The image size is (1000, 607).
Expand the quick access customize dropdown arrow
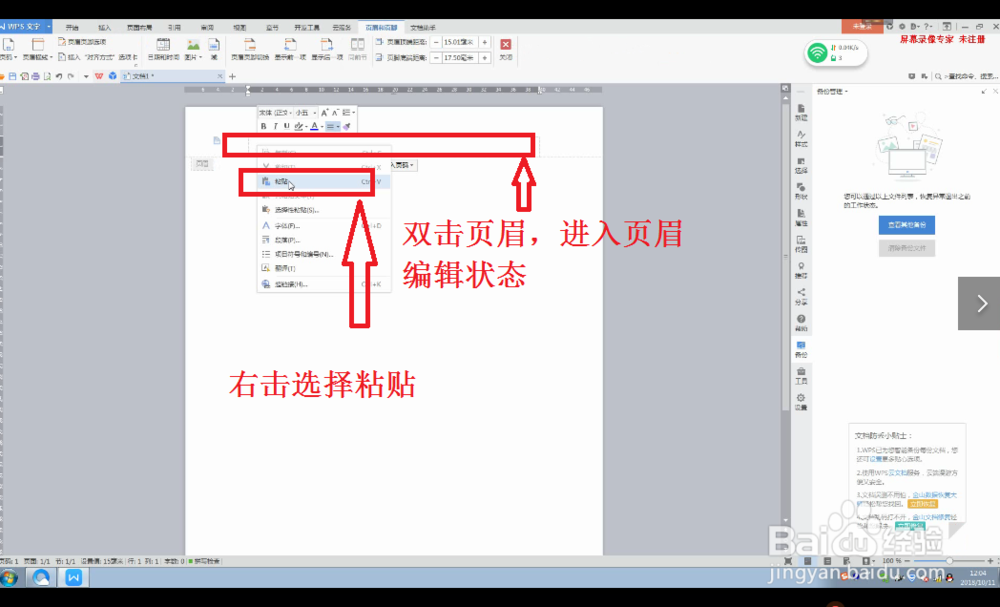[86, 77]
